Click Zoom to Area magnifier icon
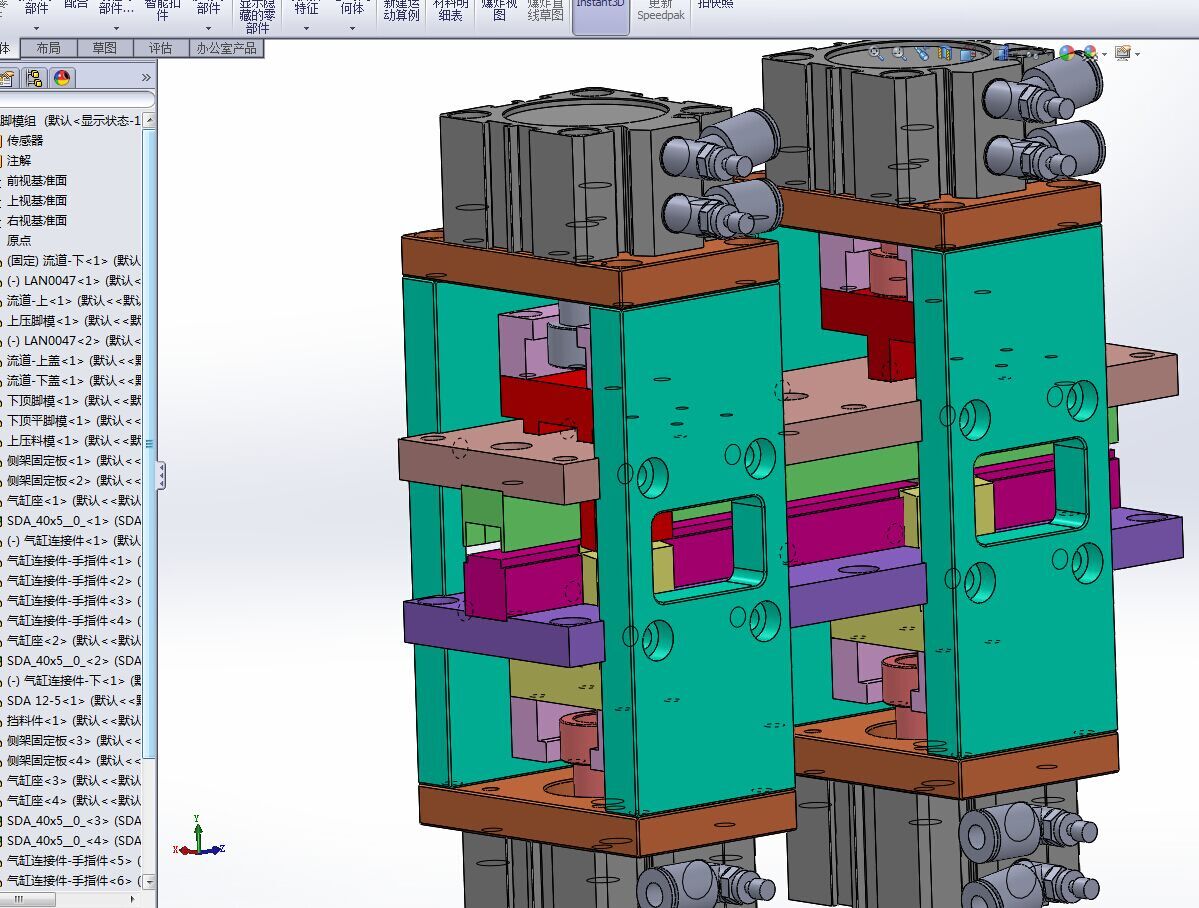 [899, 54]
